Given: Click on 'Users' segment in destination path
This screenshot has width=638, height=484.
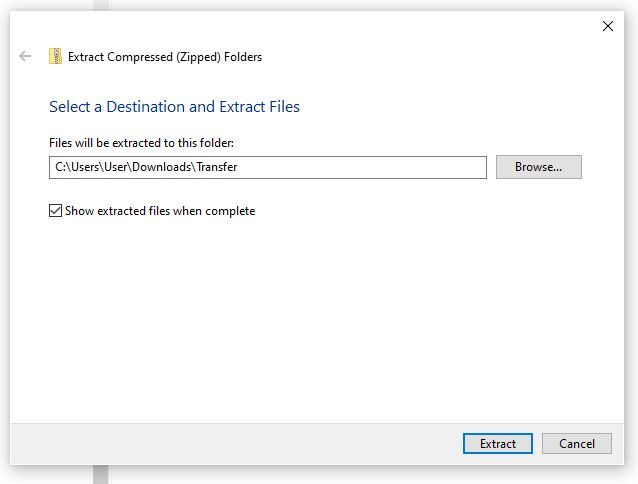Looking at the screenshot, I should point(85,167).
